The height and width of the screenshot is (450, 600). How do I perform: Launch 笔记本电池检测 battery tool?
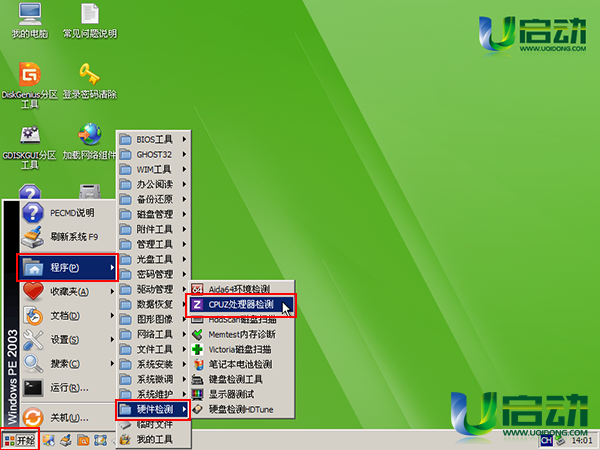click(x=242, y=364)
